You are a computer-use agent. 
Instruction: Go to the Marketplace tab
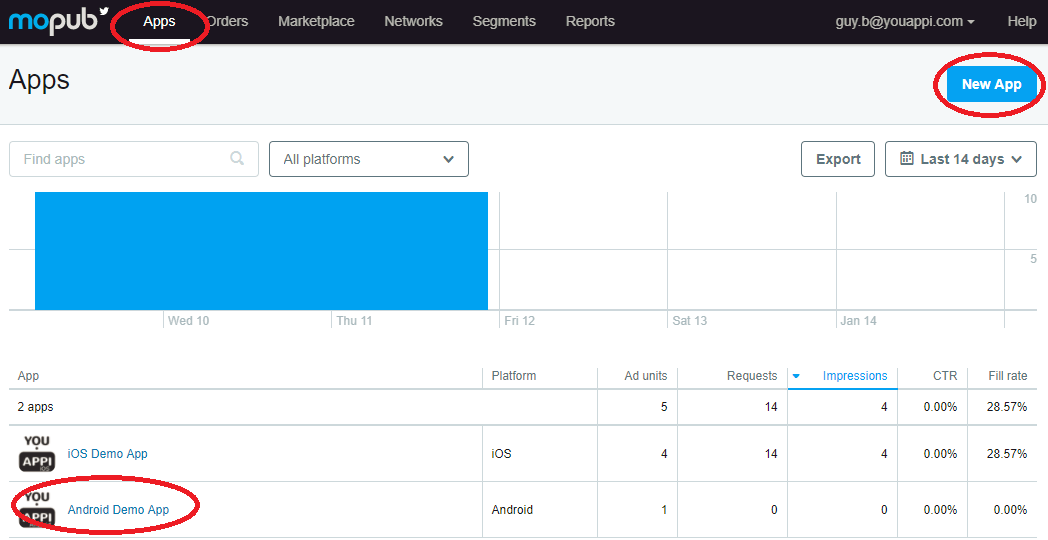[316, 21]
